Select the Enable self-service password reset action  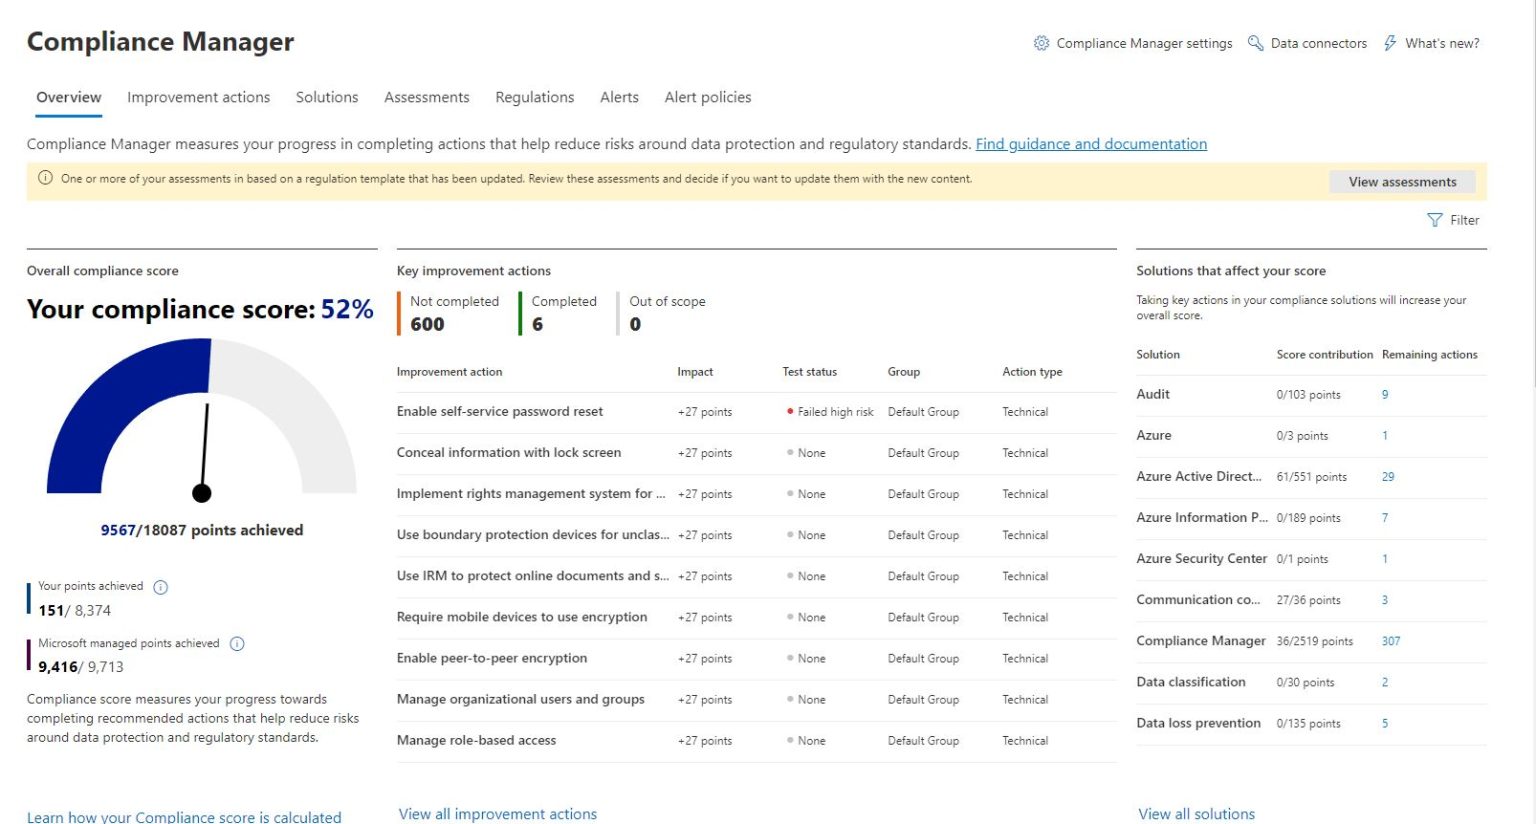tap(501, 411)
